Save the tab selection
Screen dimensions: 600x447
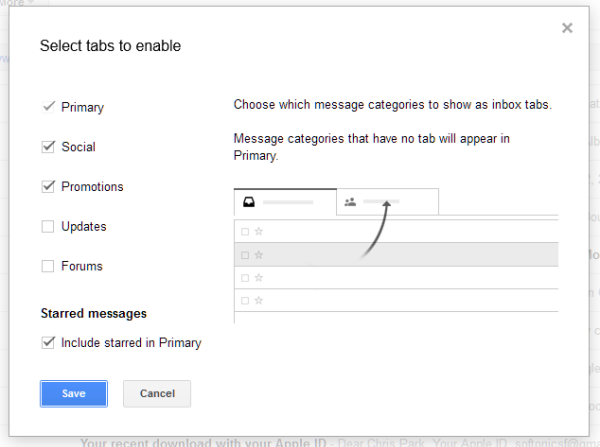click(x=73, y=394)
